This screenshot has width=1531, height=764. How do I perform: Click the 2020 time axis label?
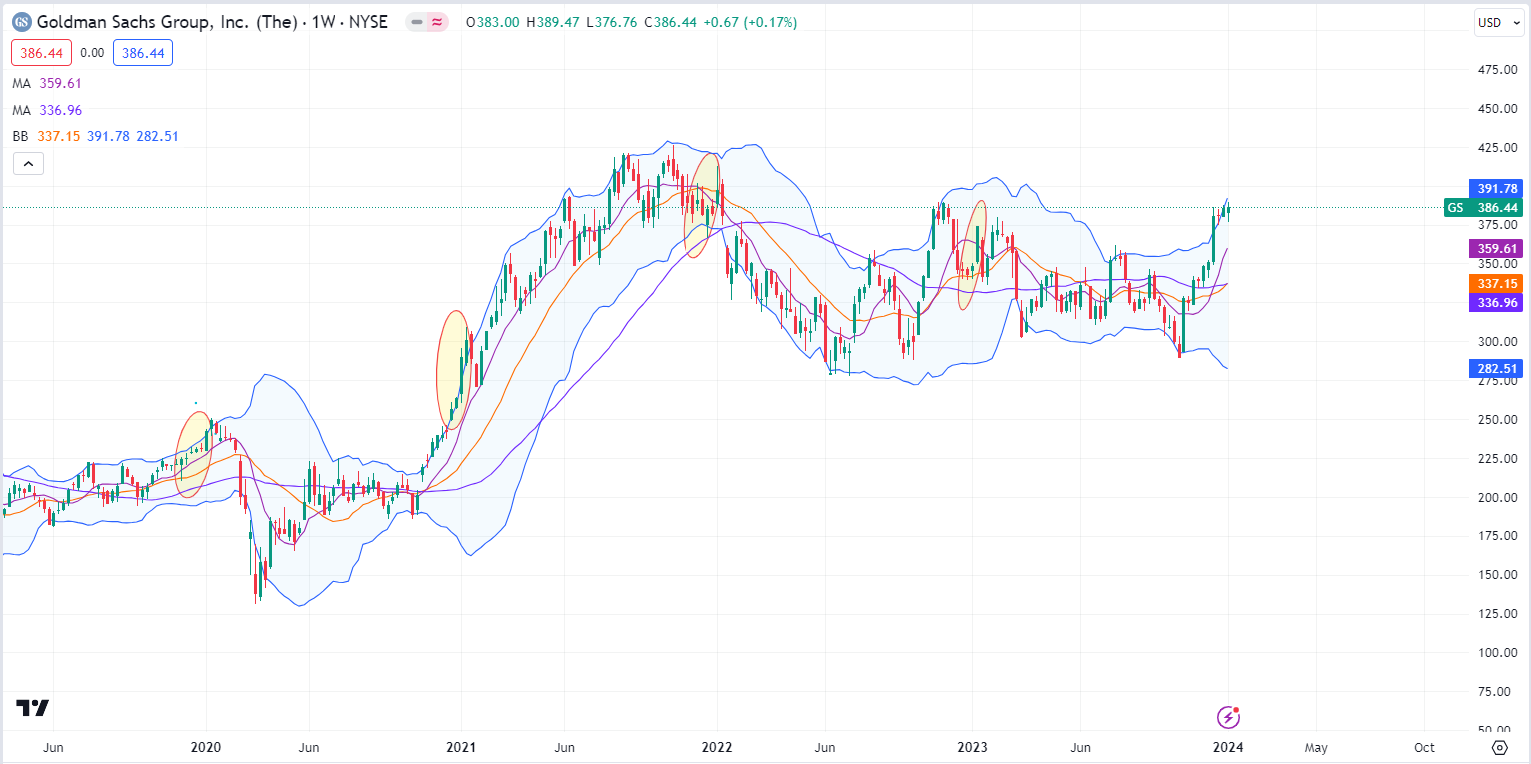(x=205, y=747)
